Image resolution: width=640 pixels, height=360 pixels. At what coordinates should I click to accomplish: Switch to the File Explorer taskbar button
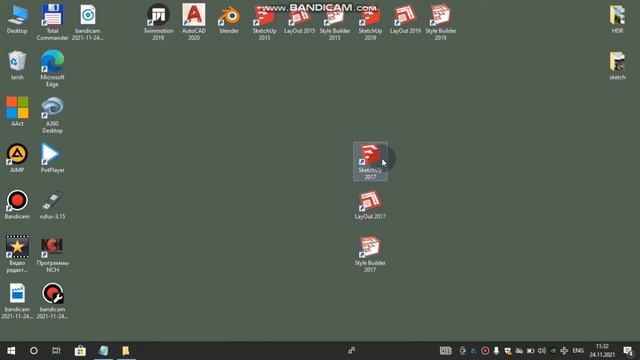pos(126,351)
